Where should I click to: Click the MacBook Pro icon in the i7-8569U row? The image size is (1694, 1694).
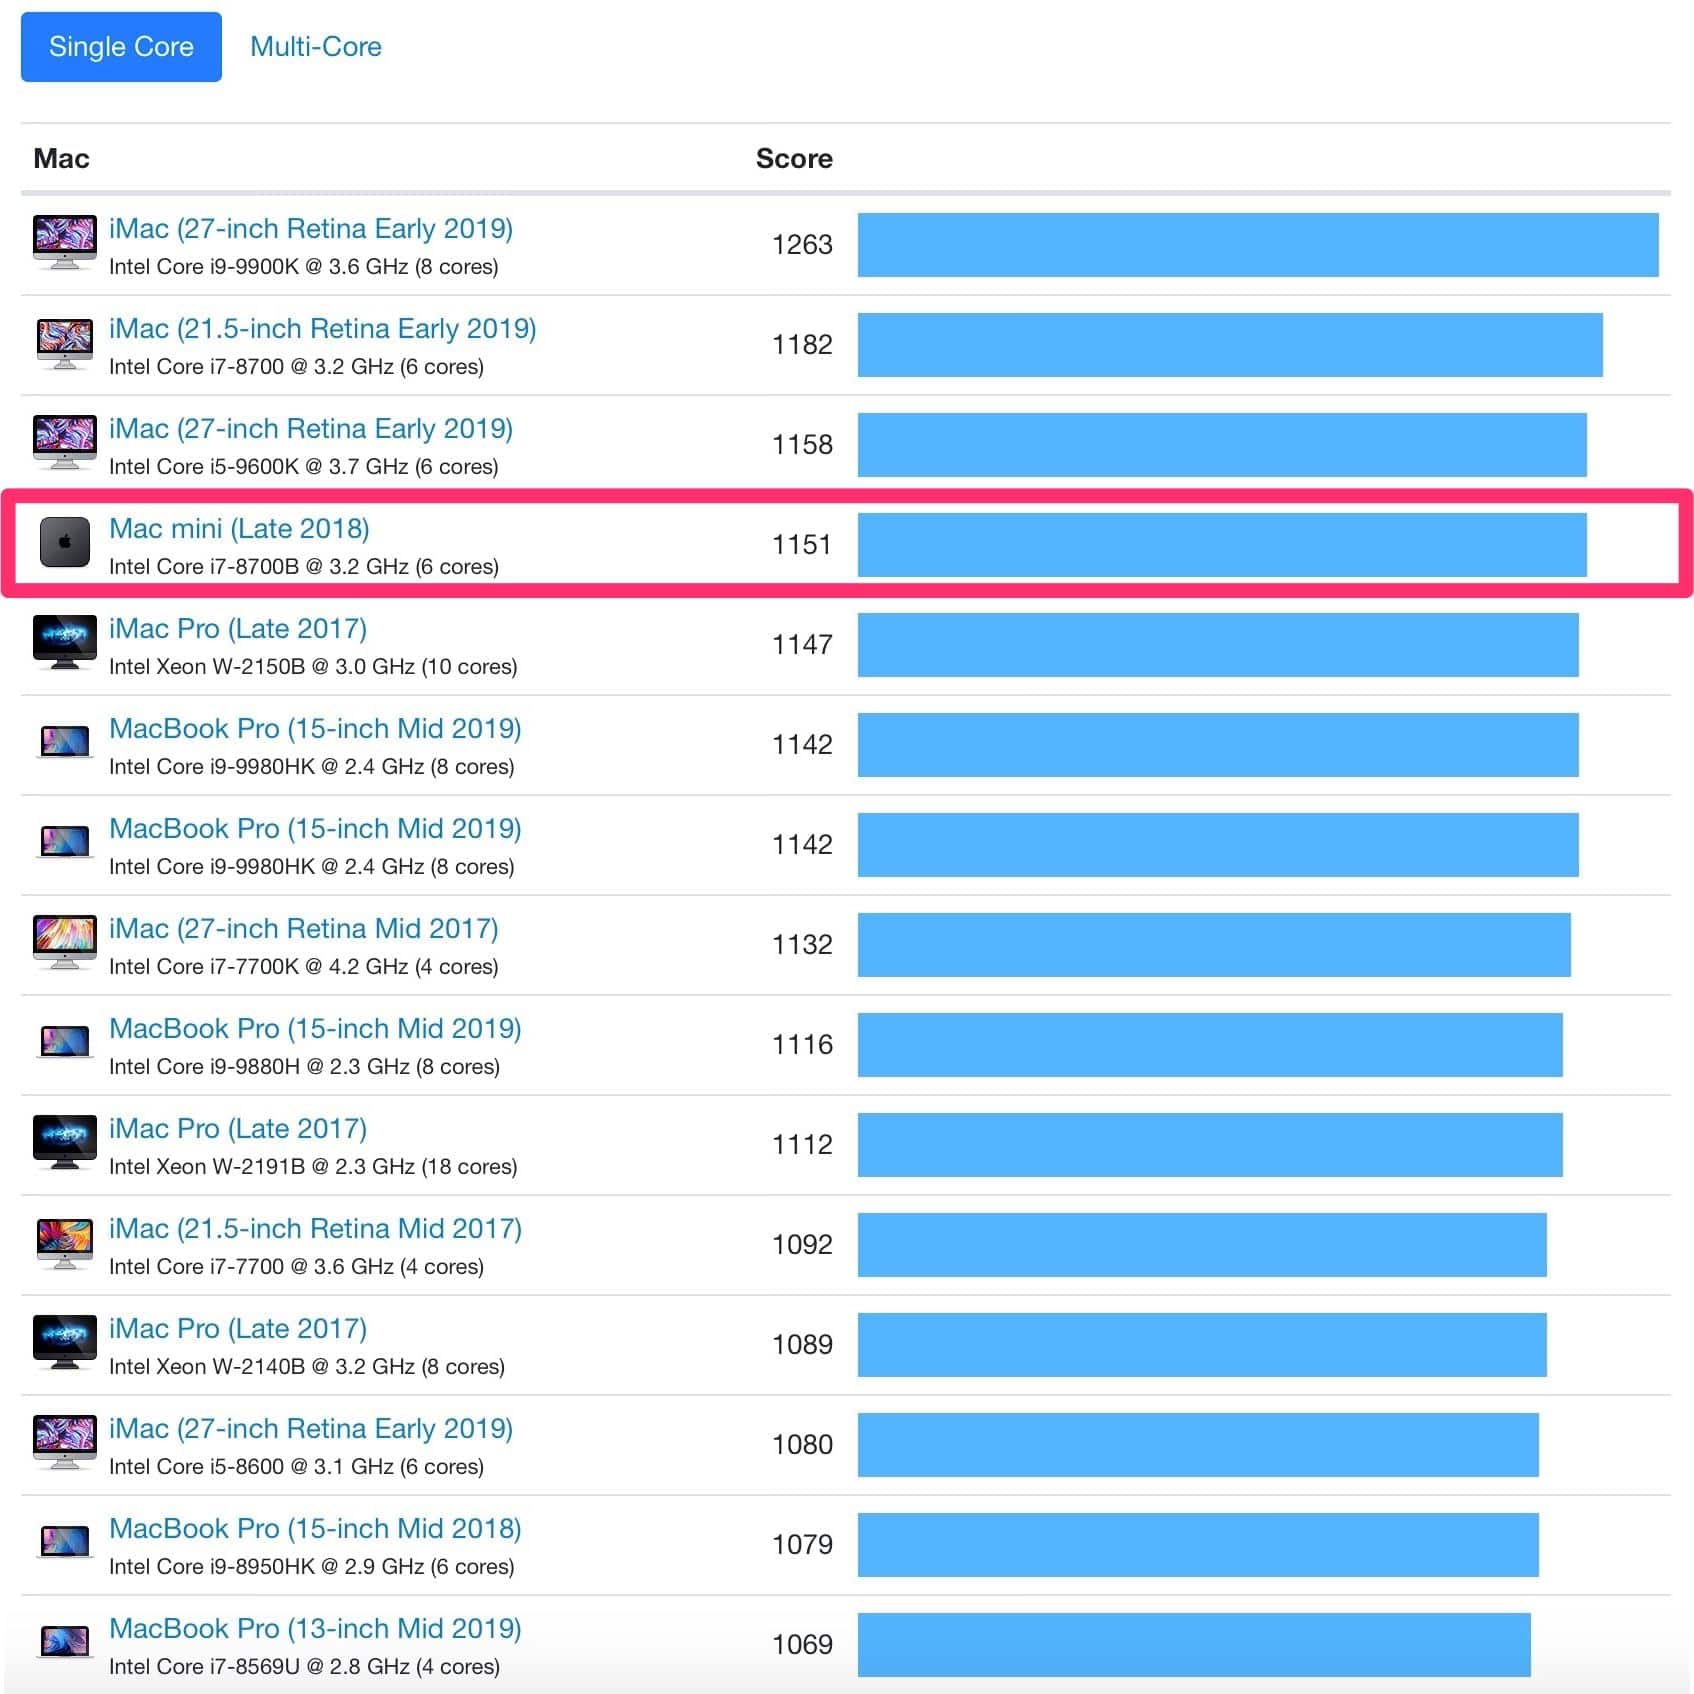[x=65, y=1642]
